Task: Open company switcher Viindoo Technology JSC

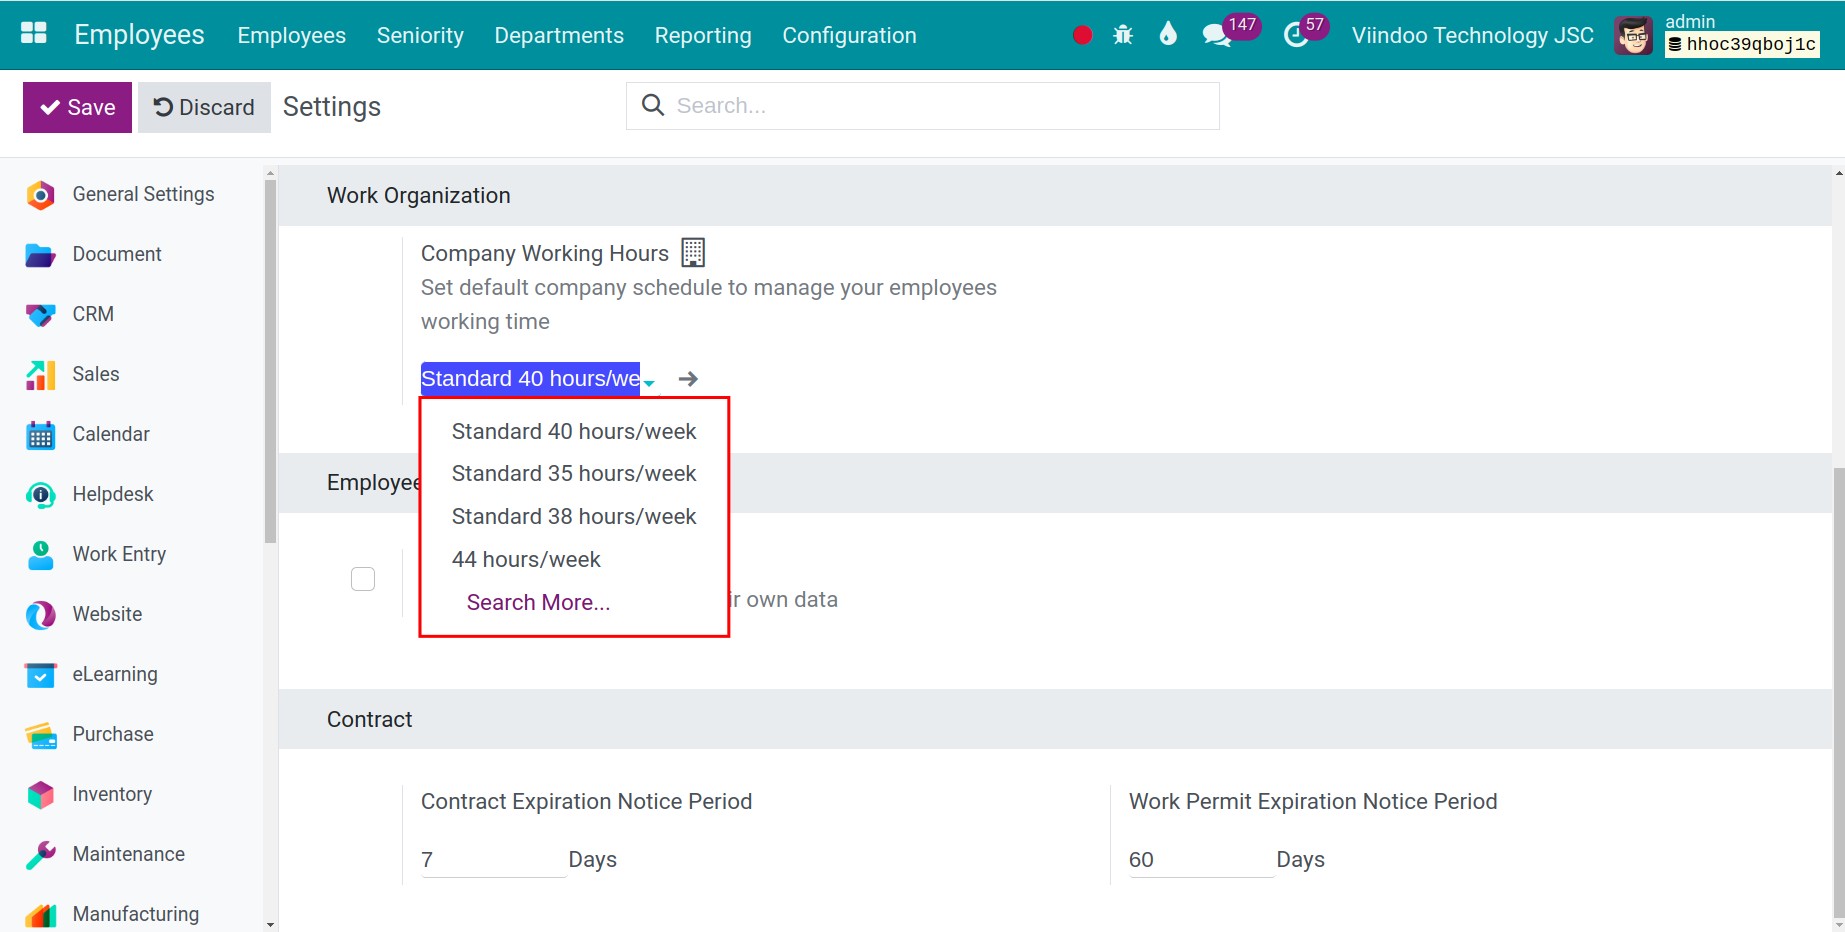Action: [x=1472, y=36]
